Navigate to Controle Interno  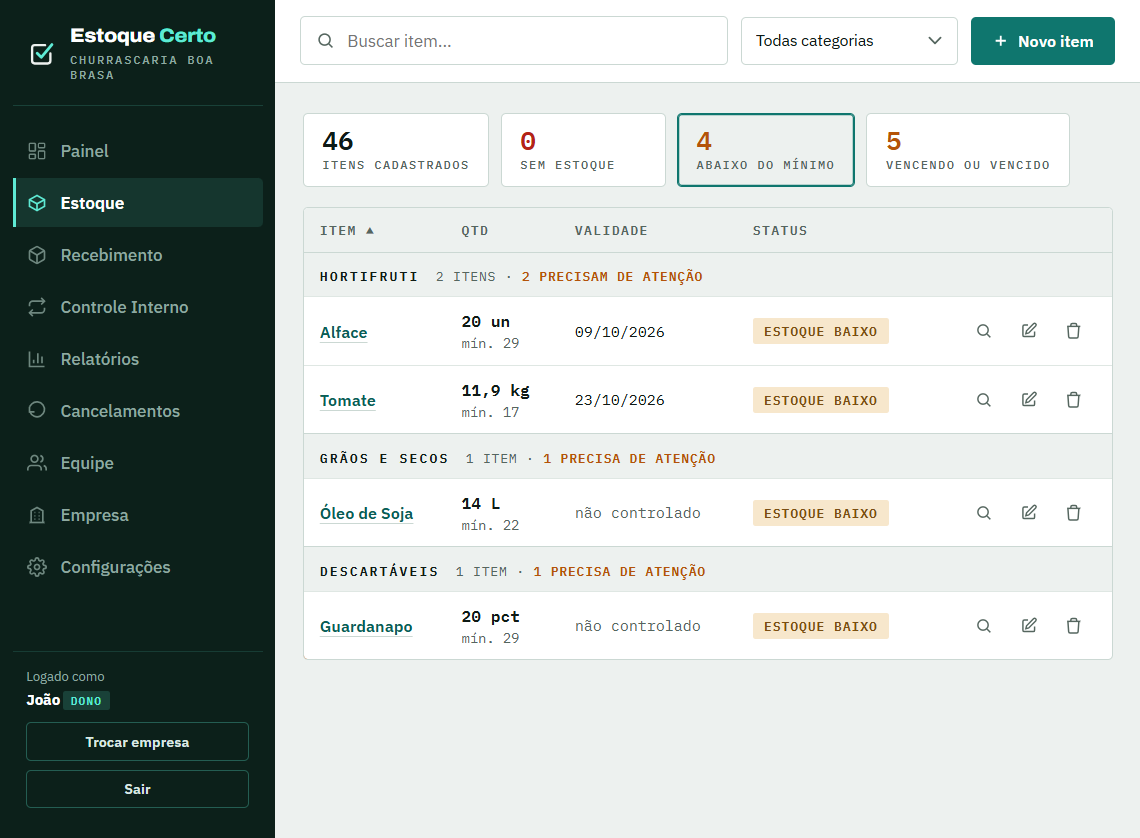point(138,307)
